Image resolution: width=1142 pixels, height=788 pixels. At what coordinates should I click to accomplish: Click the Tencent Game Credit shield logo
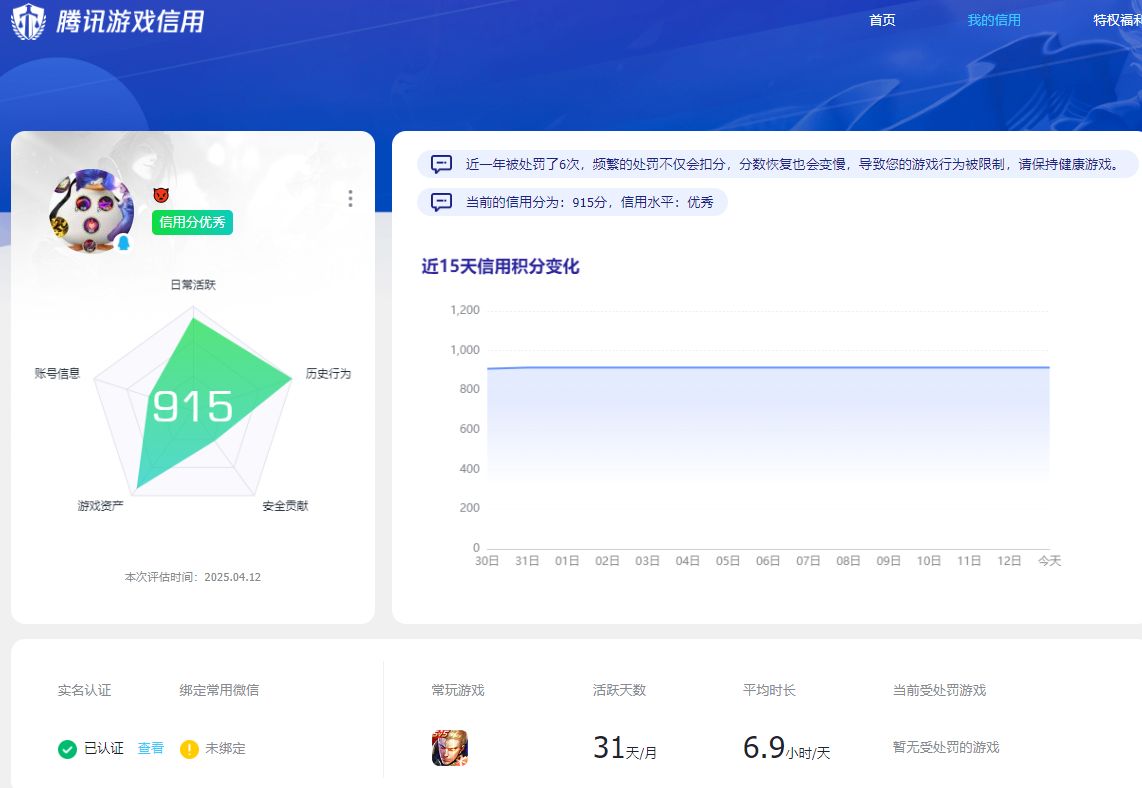point(28,21)
